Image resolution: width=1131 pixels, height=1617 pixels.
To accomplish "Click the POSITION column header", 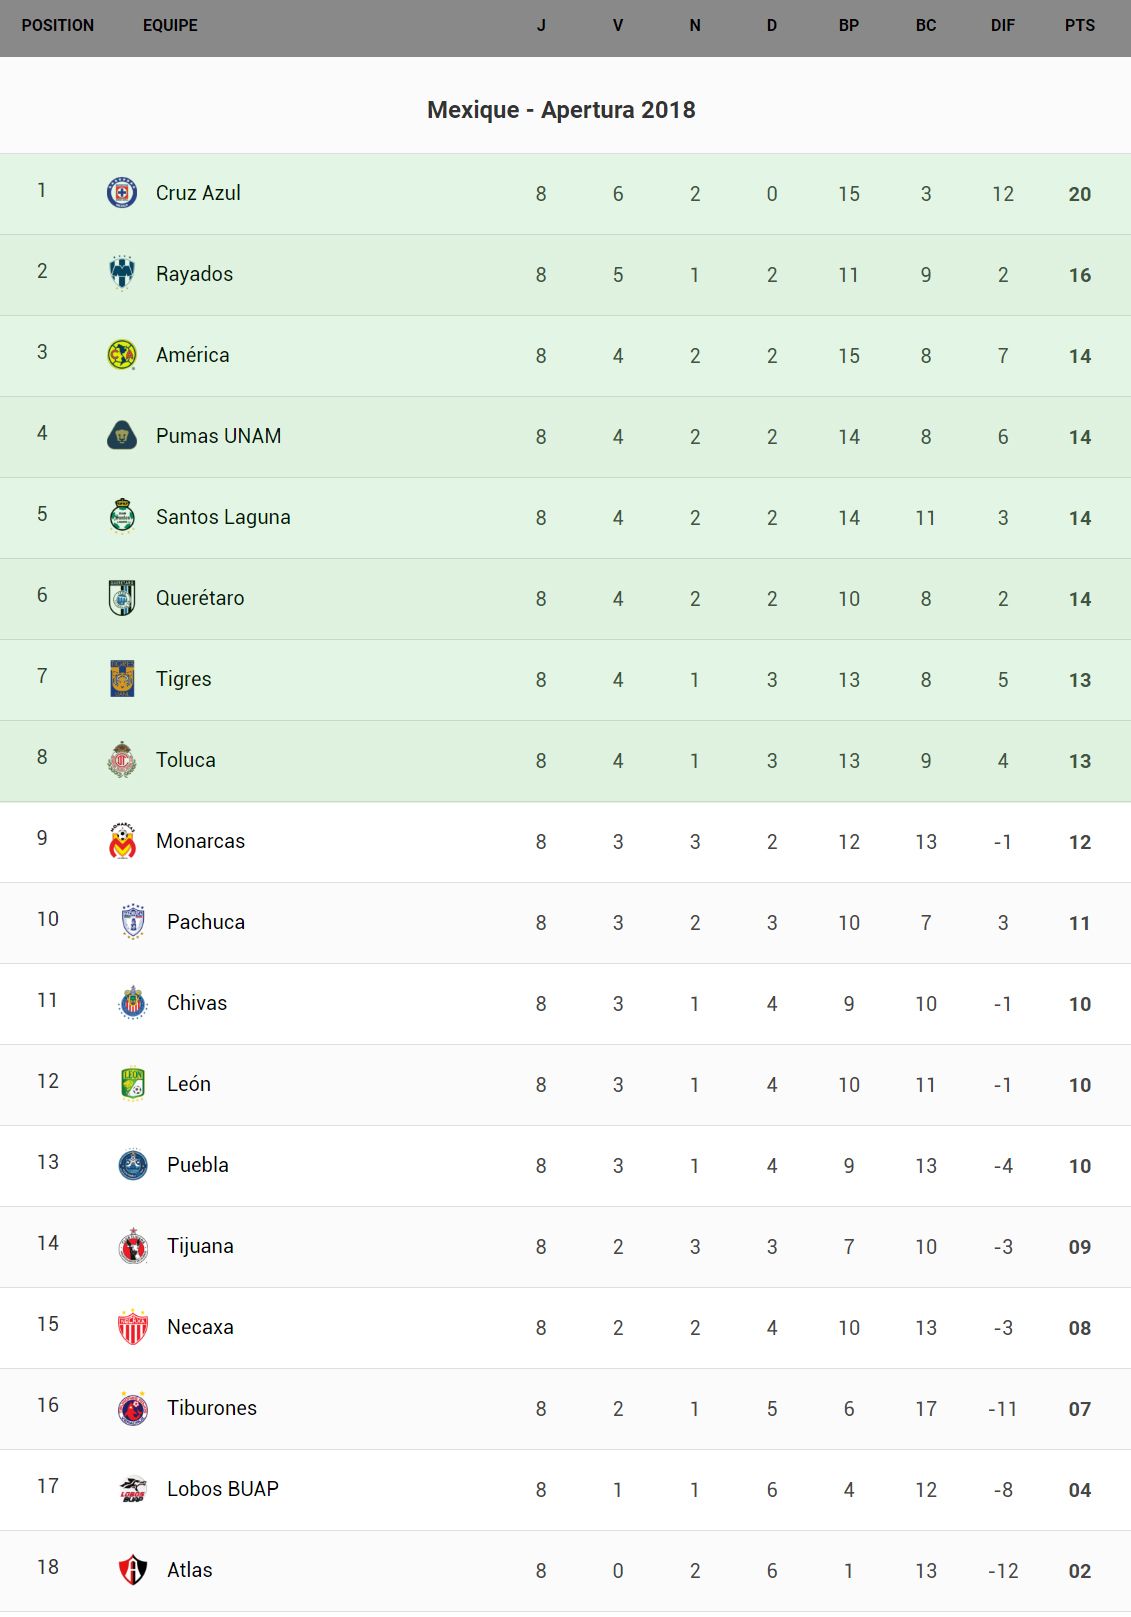I will point(58,26).
